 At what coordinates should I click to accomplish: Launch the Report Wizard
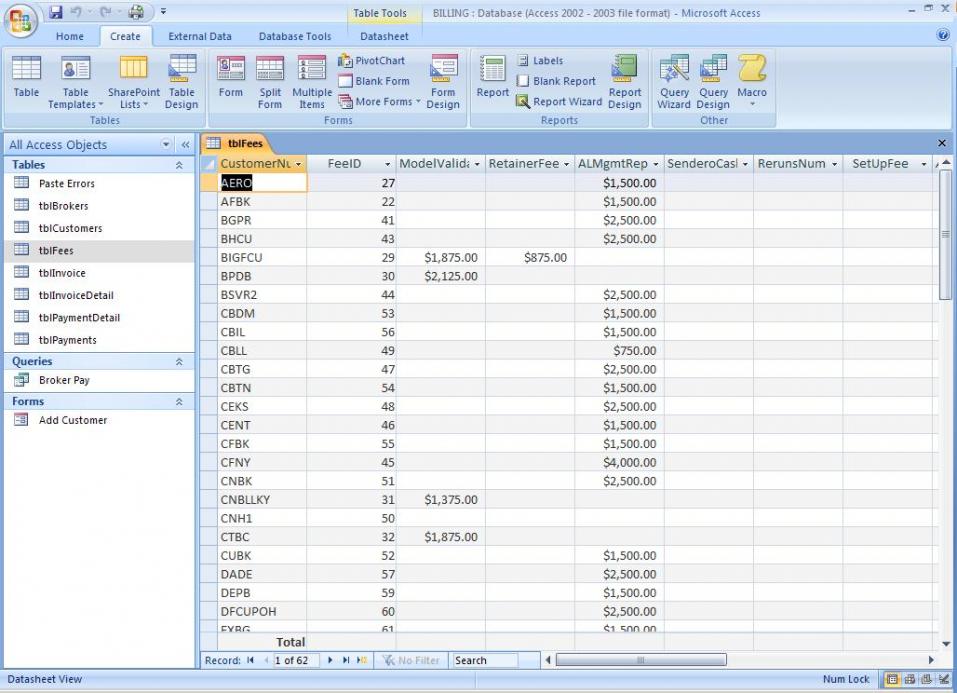pyautogui.click(x=559, y=101)
